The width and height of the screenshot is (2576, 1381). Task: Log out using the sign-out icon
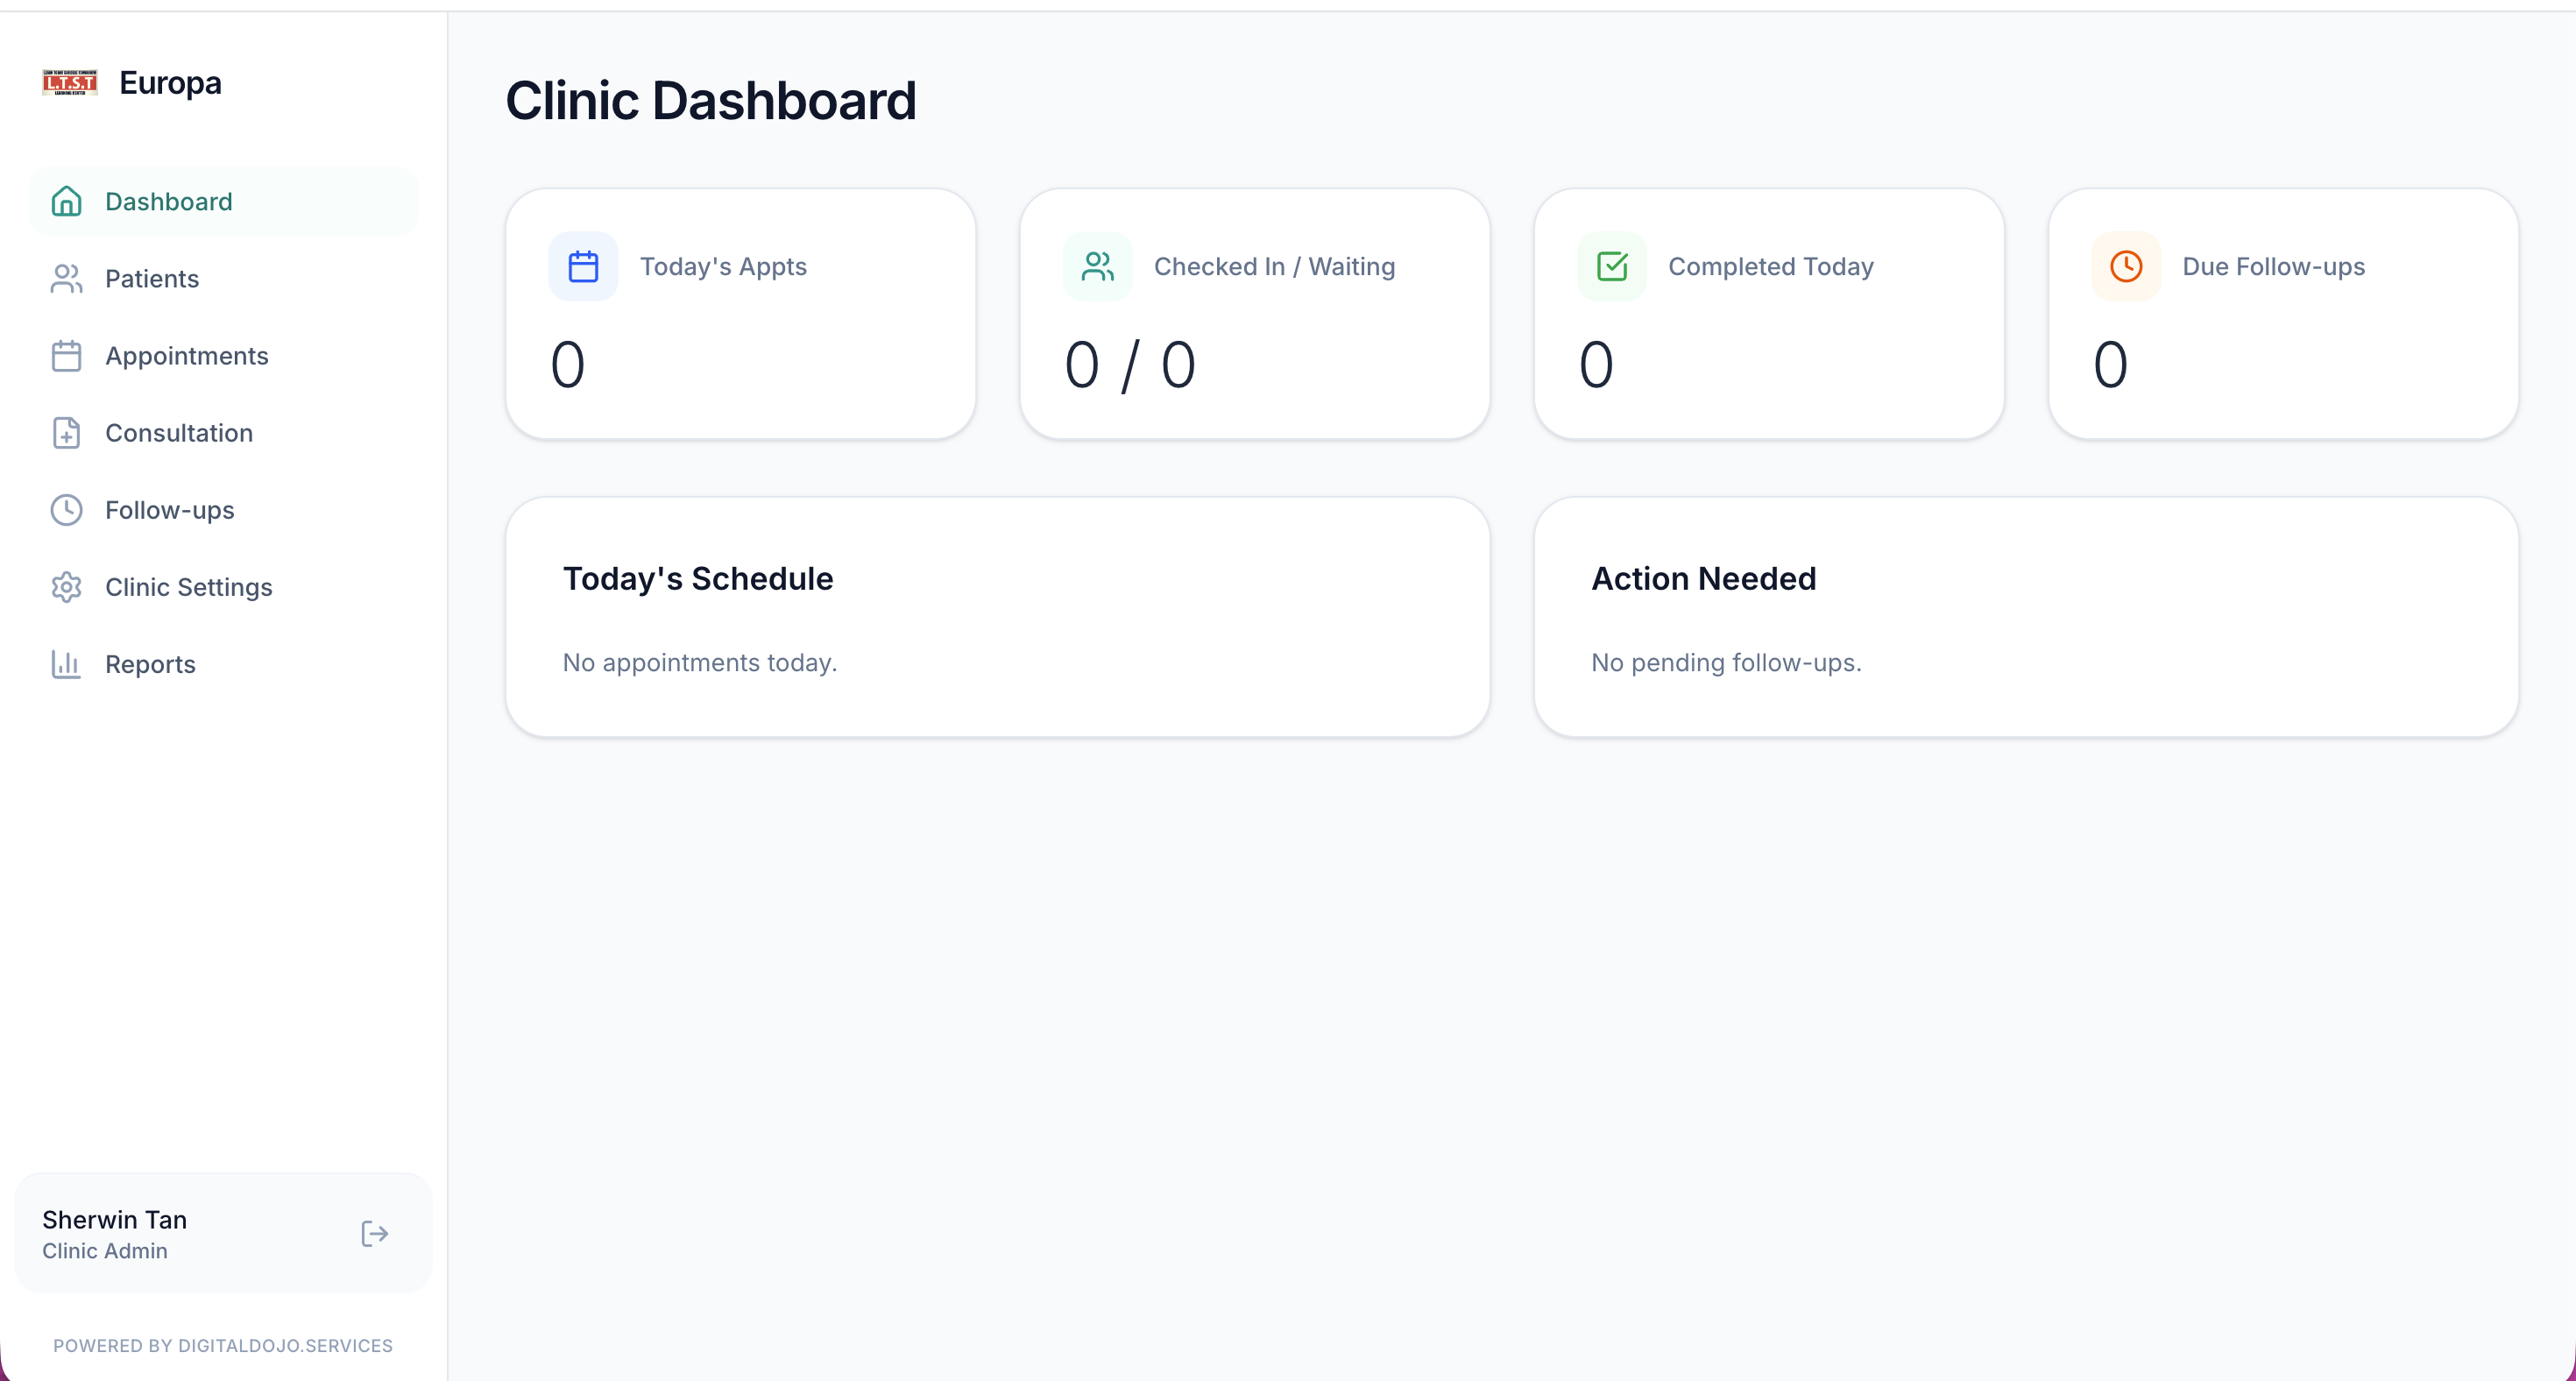tap(374, 1233)
